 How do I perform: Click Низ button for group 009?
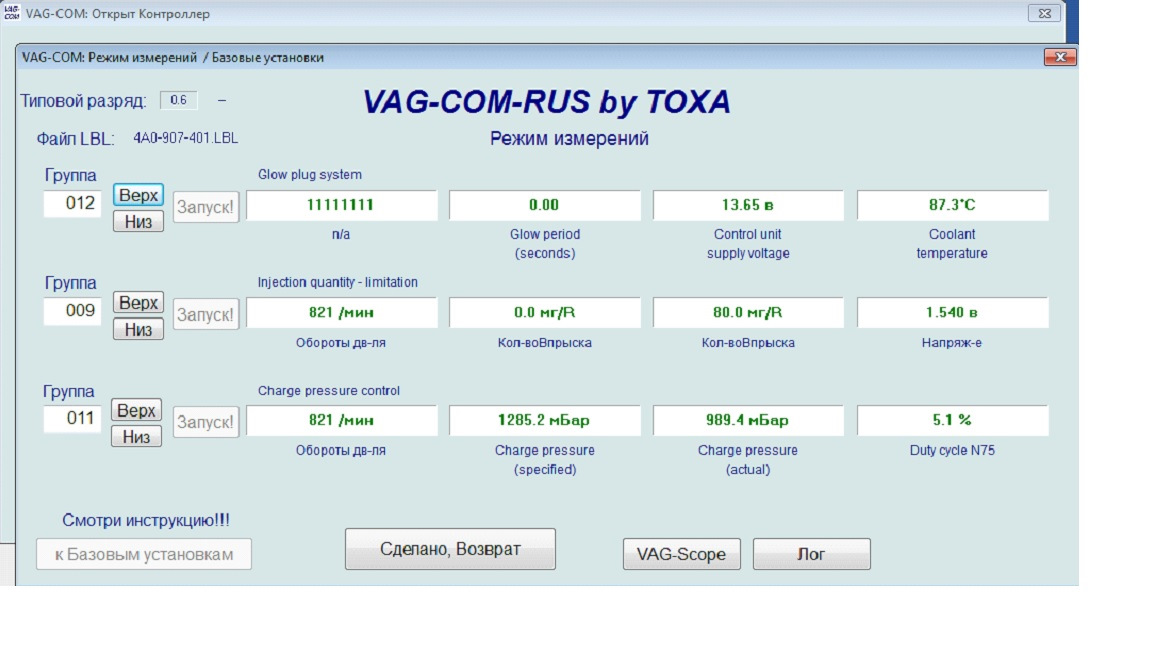click(138, 329)
